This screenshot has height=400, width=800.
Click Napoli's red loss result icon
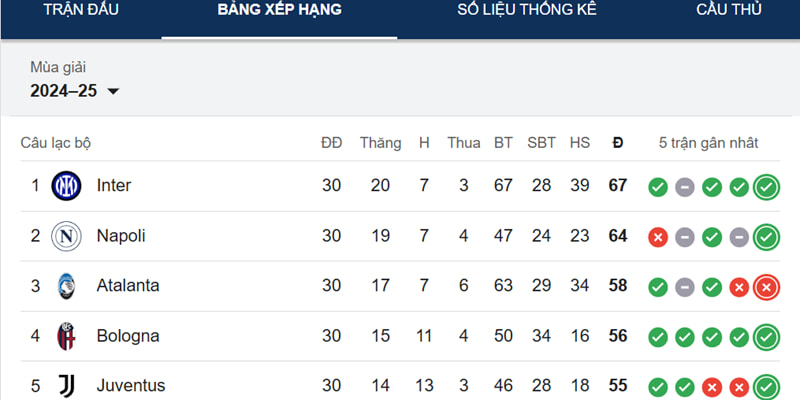(x=657, y=237)
